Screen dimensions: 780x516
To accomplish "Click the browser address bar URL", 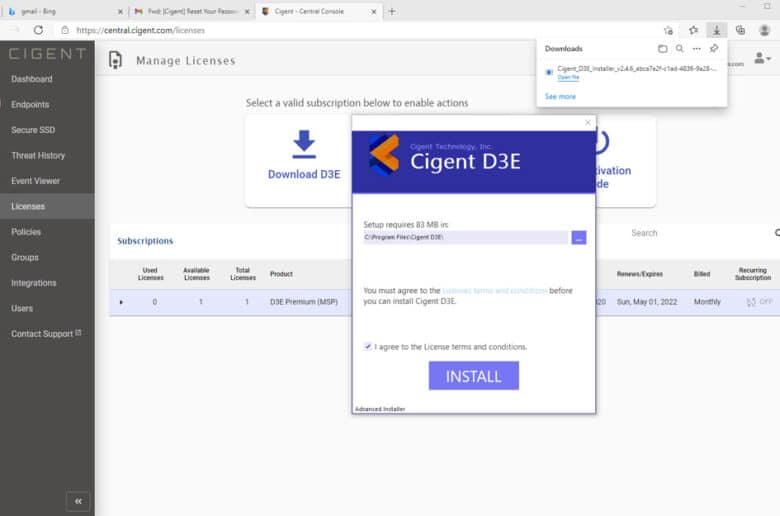I will 140,30.
